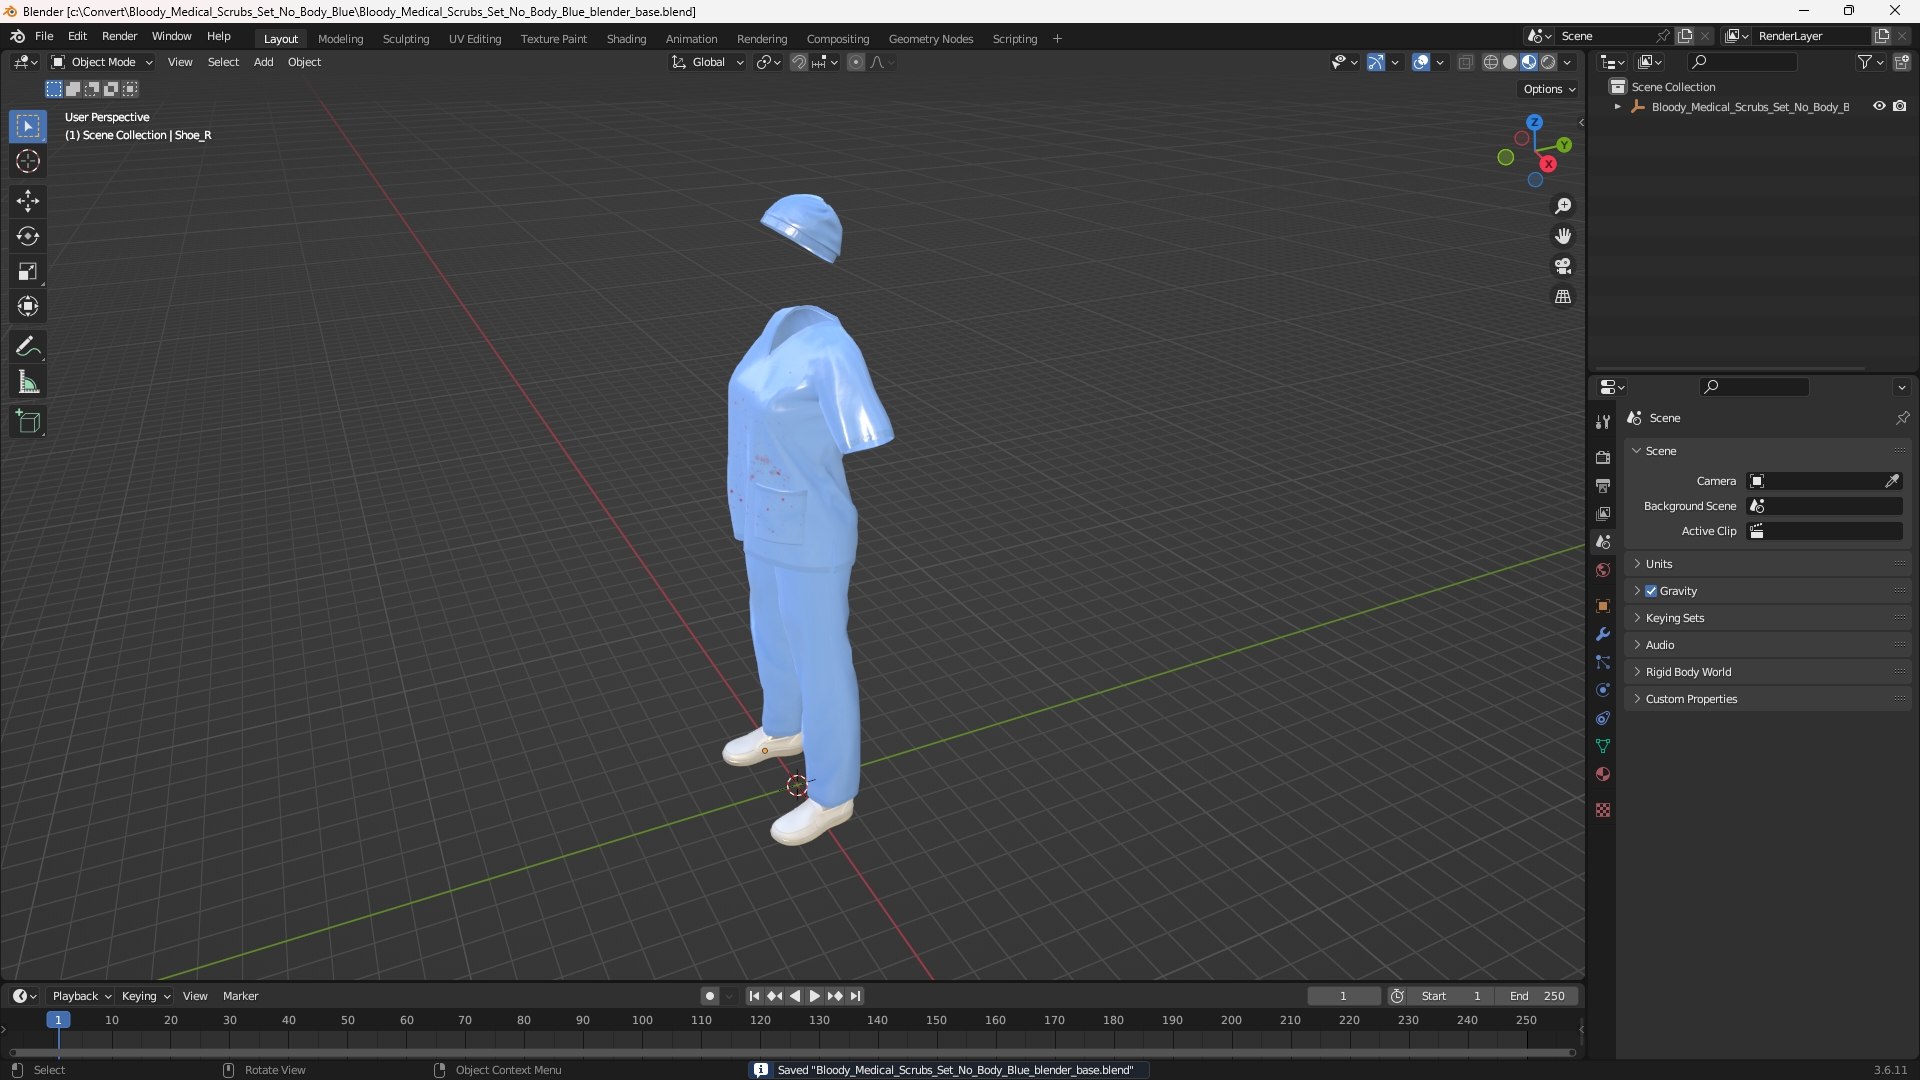
Task: Open the Material properties tab
Action: pyautogui.click(x=1603, y=774)
